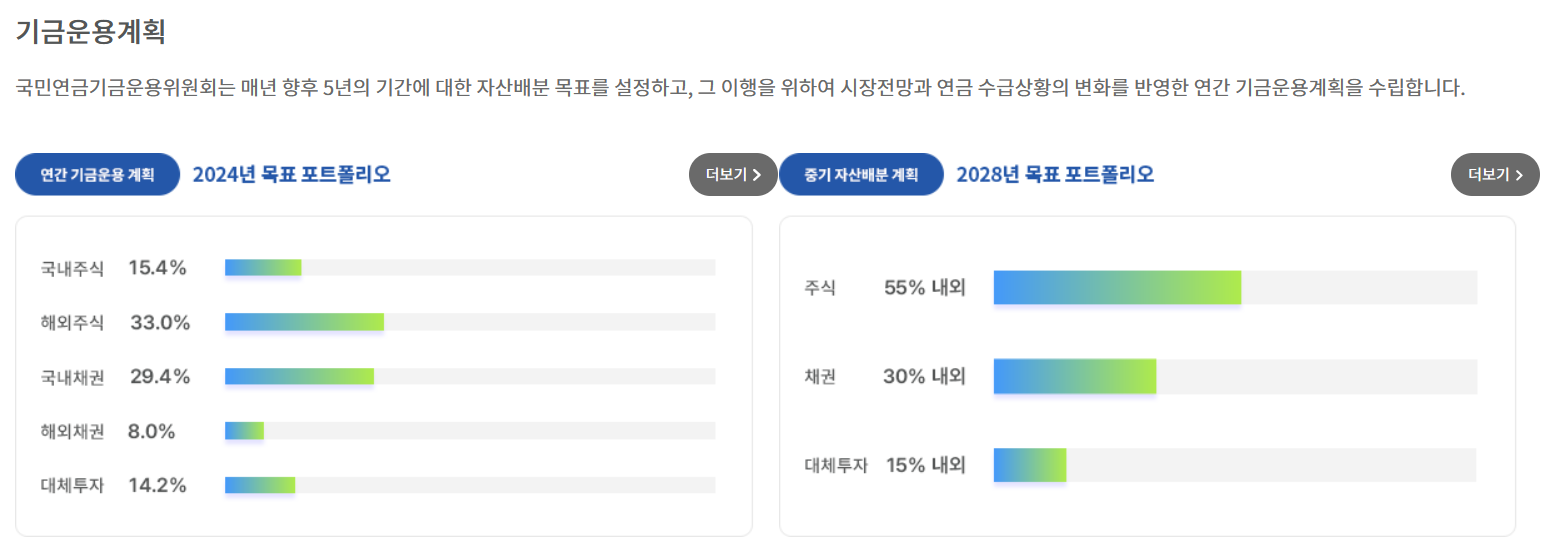Click the 기금운용계획 page title
The height and width of the screenshot is (547, 1548).
point(90,31)
